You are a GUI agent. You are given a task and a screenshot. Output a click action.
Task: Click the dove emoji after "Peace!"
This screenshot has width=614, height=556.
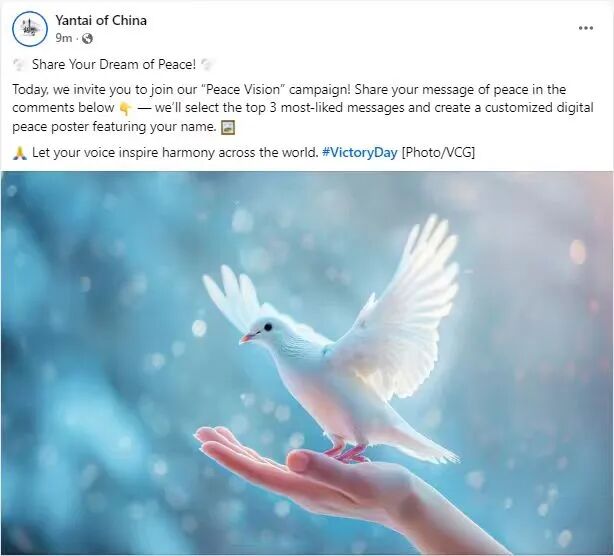coord(206,65)
